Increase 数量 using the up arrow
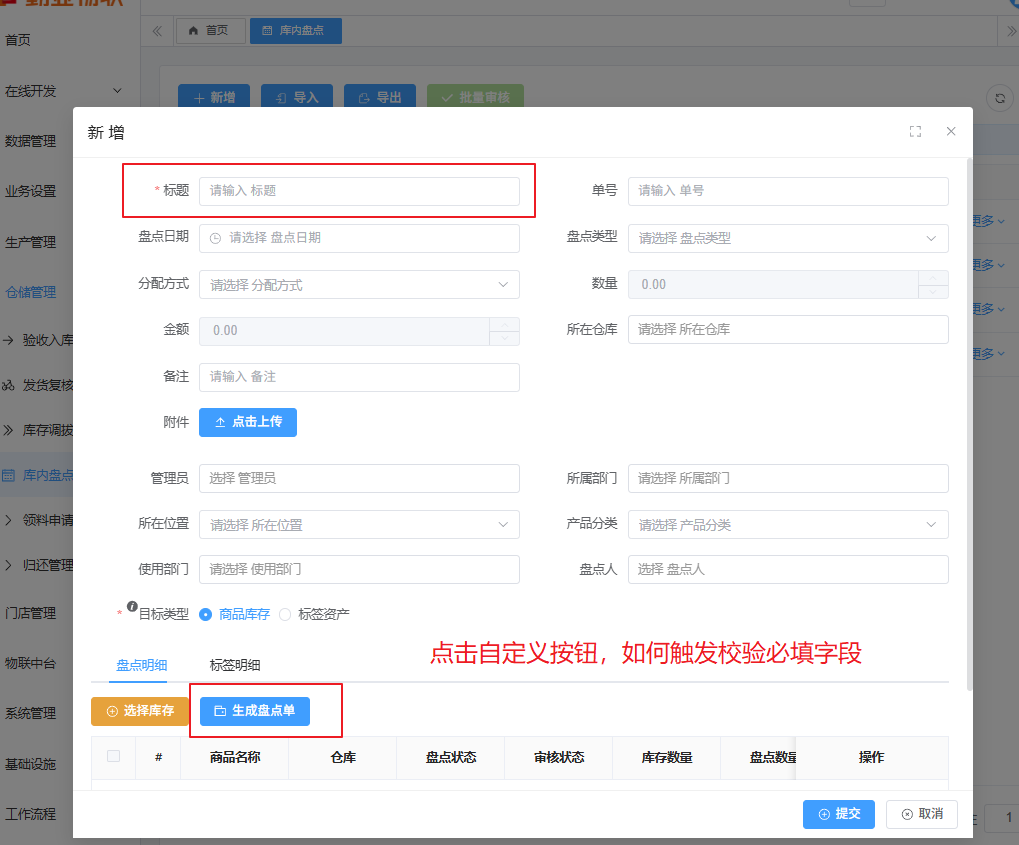The width and height of the screenshot is (1019, 845). (932, 277)
